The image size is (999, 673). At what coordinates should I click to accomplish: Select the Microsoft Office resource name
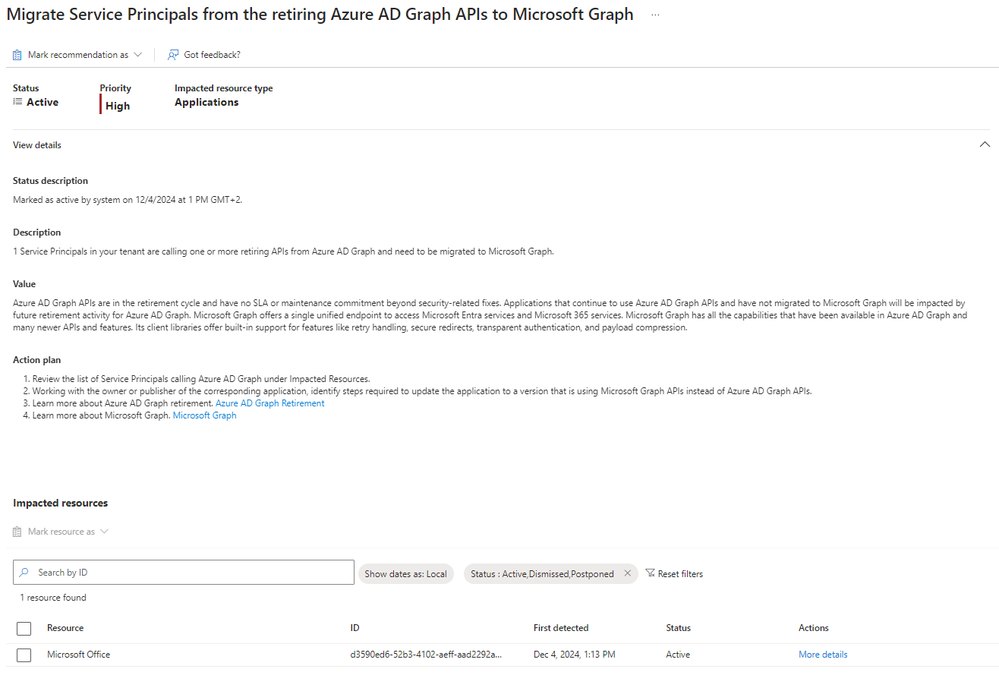(x=78, y=655)
